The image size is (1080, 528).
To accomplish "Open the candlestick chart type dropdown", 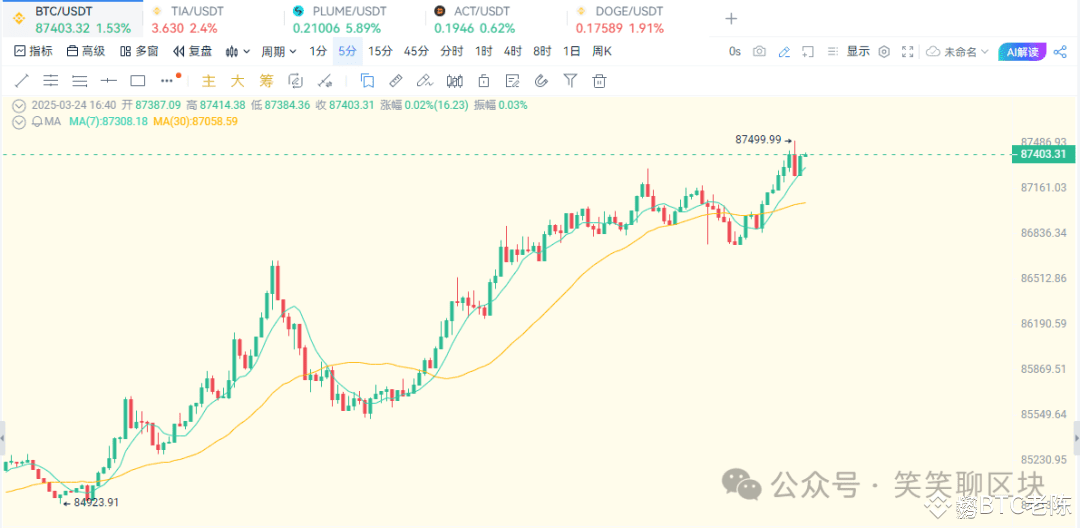I will tap(237, 52).
